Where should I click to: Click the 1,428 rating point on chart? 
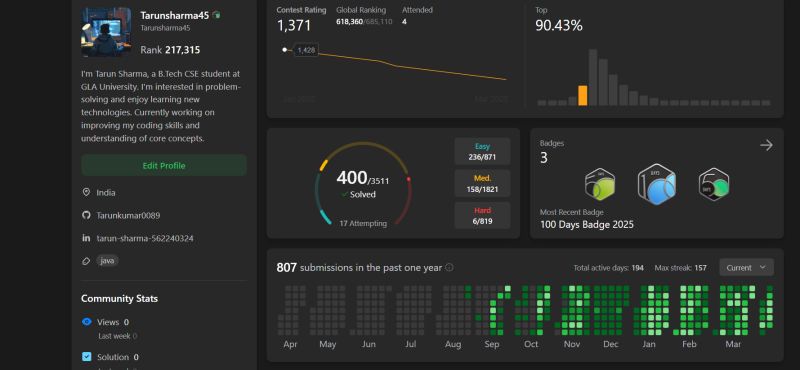click(x=285, y=50)
